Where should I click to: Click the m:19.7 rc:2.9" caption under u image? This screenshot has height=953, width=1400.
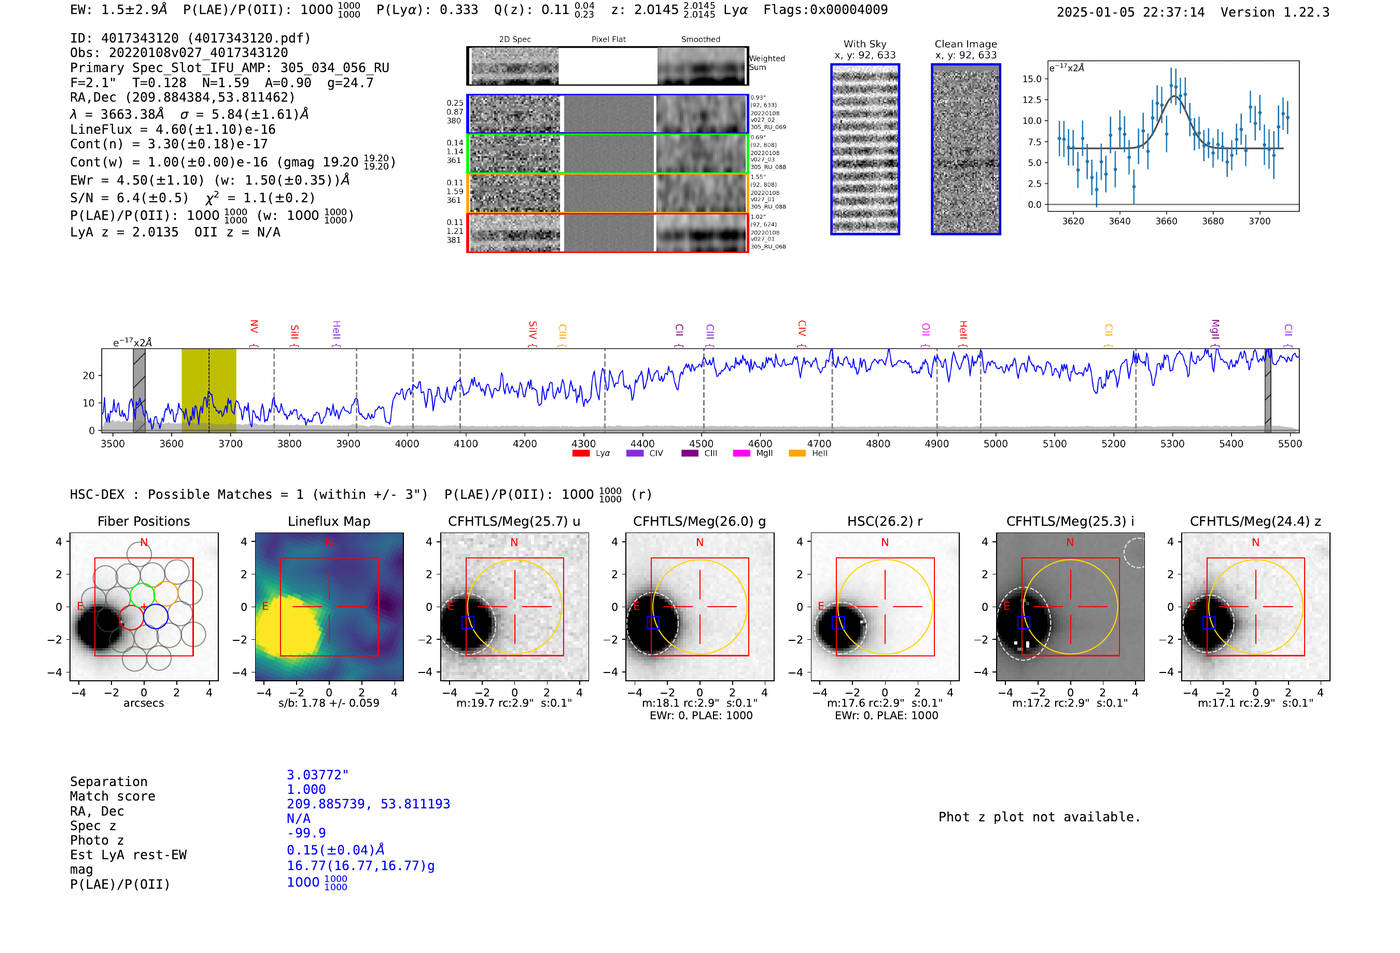(515, 703)
